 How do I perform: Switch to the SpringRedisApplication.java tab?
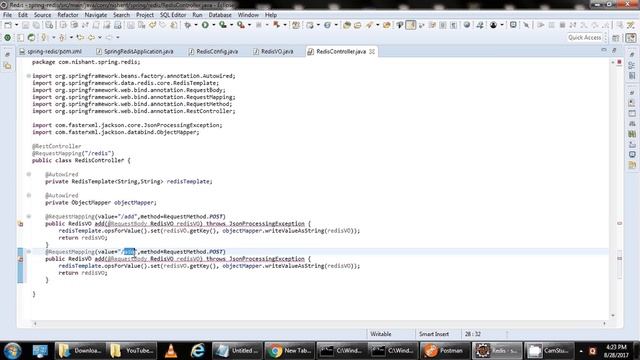(x=135, y=51)
